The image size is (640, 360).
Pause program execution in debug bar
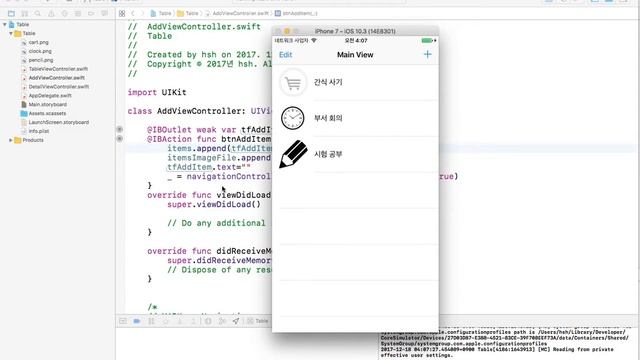(151, 321)
